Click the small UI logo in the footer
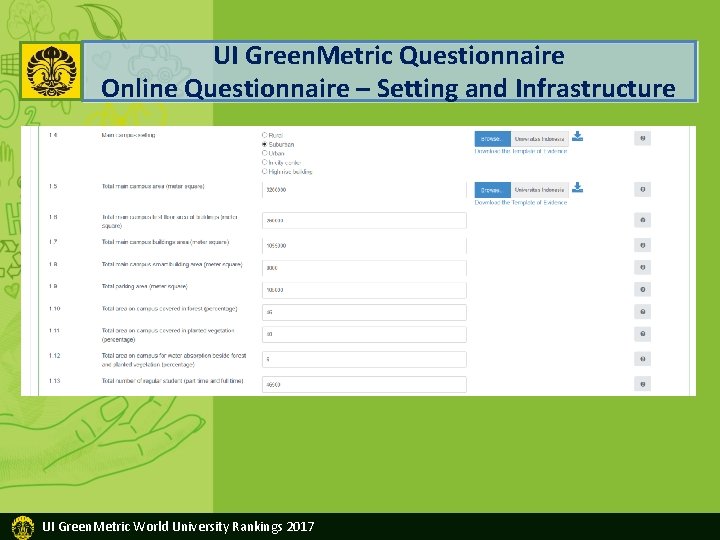Viewport: 720px width, 540px height. [x=22, y=527]
